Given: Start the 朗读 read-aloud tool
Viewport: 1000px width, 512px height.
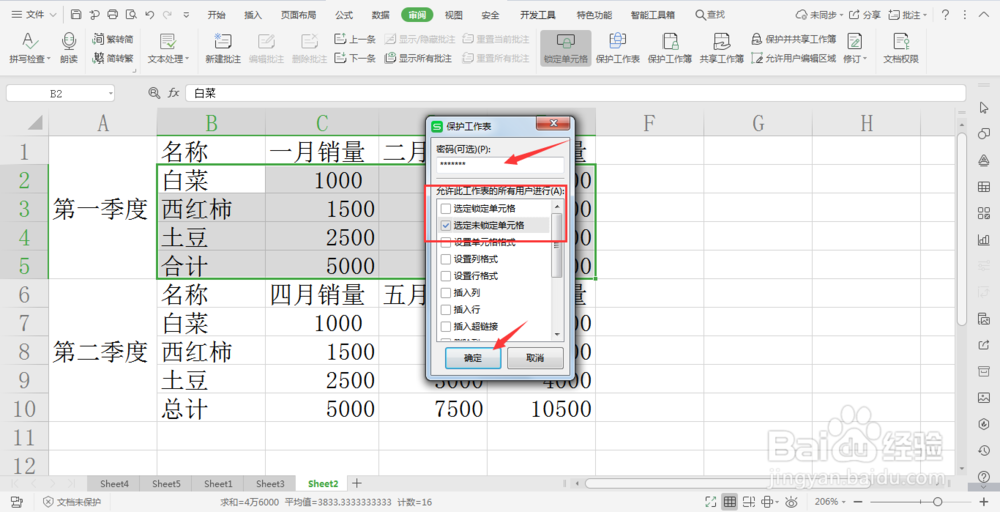Looking at the screenshot, I should [x=69, y=48].
